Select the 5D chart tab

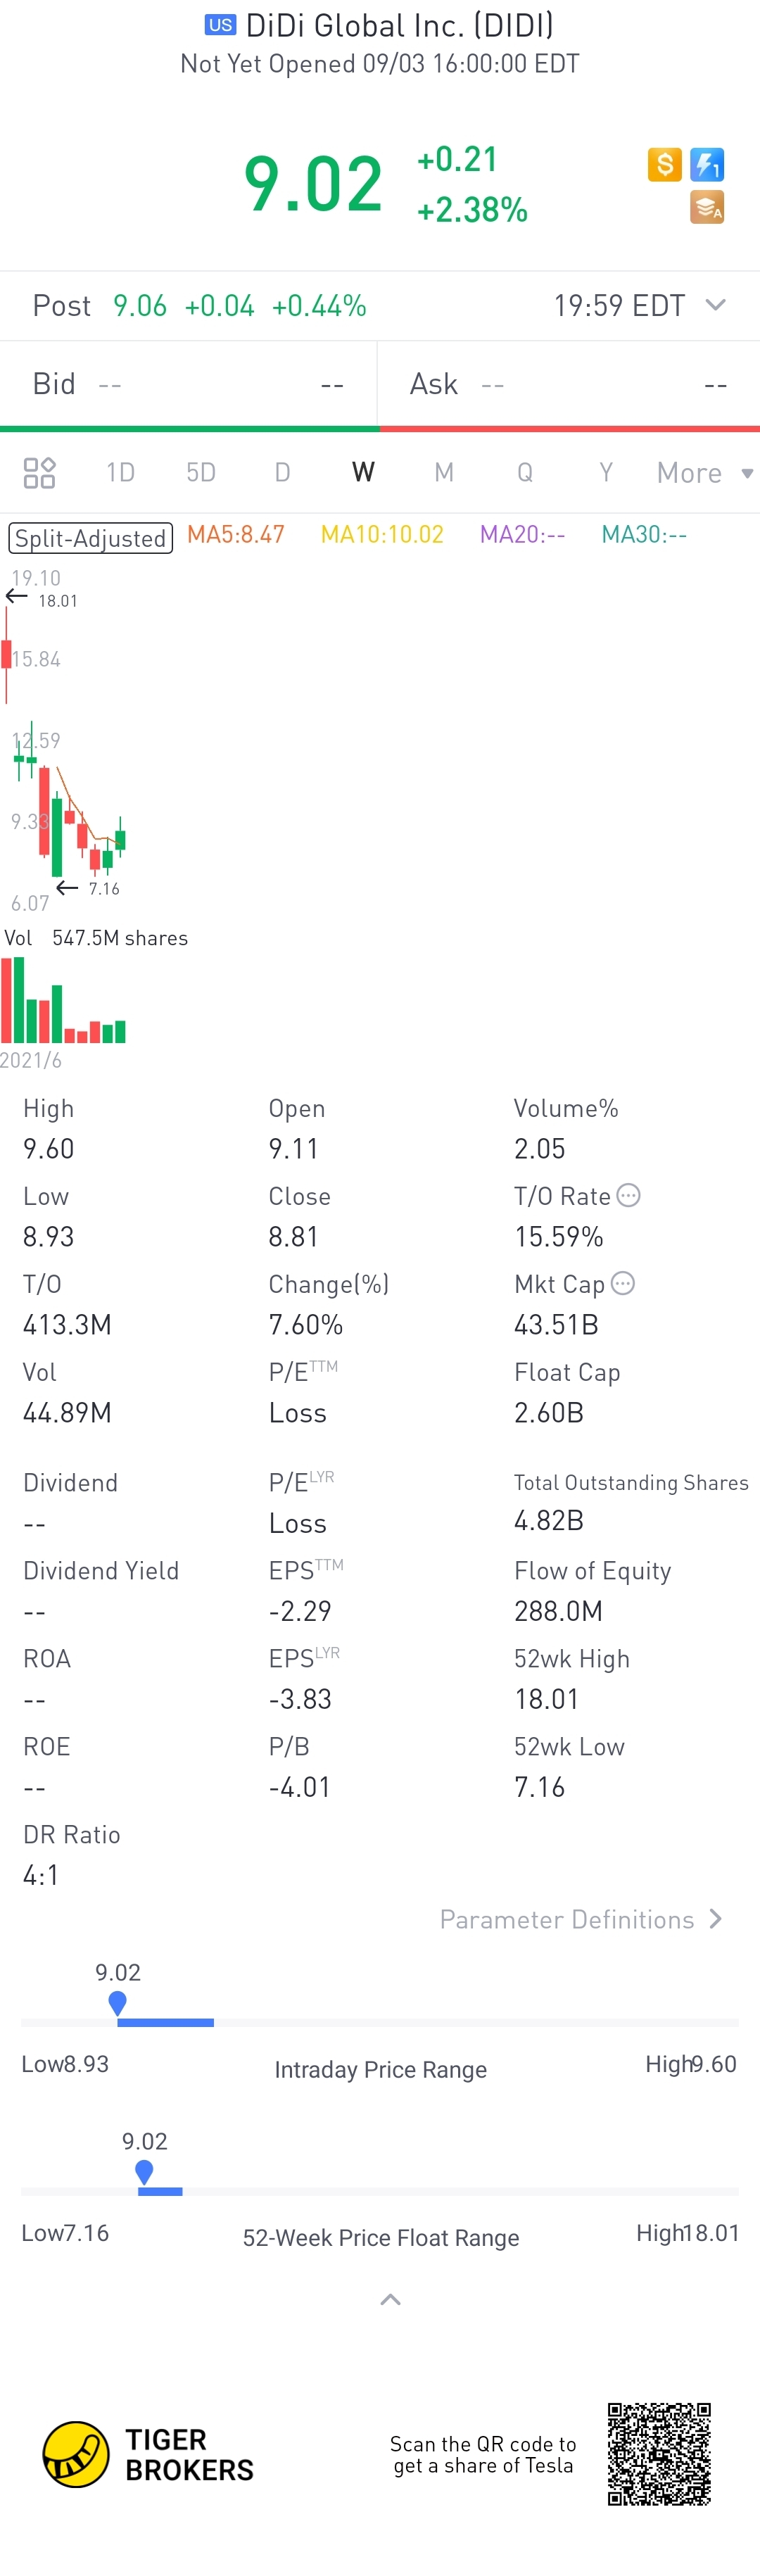(x=201, y=472)
